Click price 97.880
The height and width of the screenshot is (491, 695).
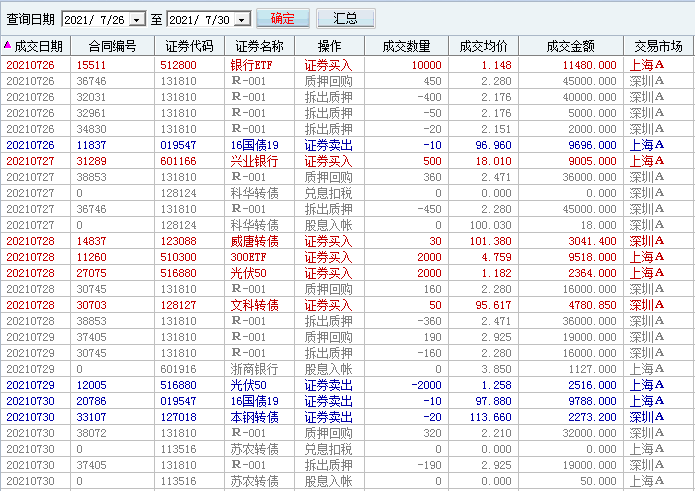click(494, 401)
